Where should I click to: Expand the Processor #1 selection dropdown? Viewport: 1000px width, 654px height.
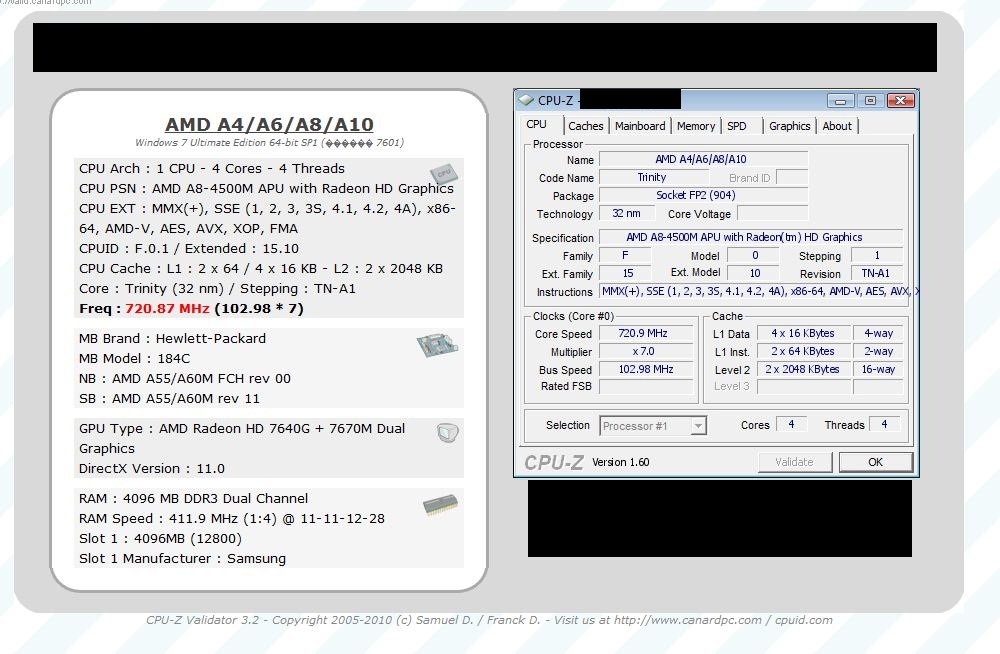698,426
